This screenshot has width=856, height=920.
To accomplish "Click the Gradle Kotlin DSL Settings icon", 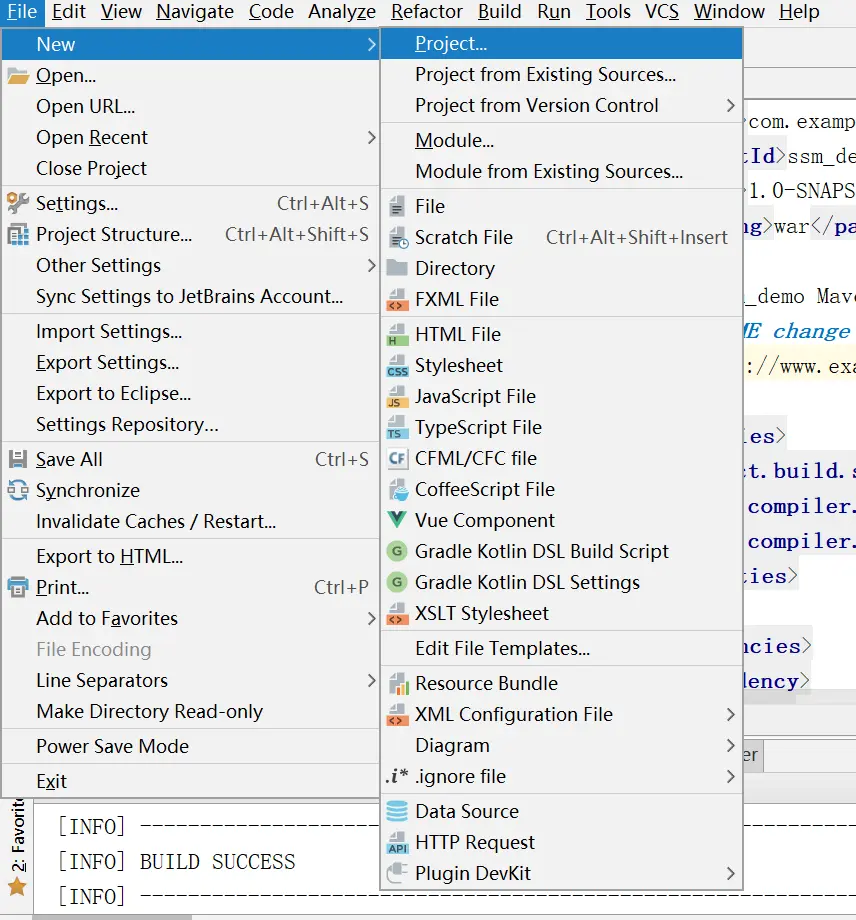I will 397,582.
